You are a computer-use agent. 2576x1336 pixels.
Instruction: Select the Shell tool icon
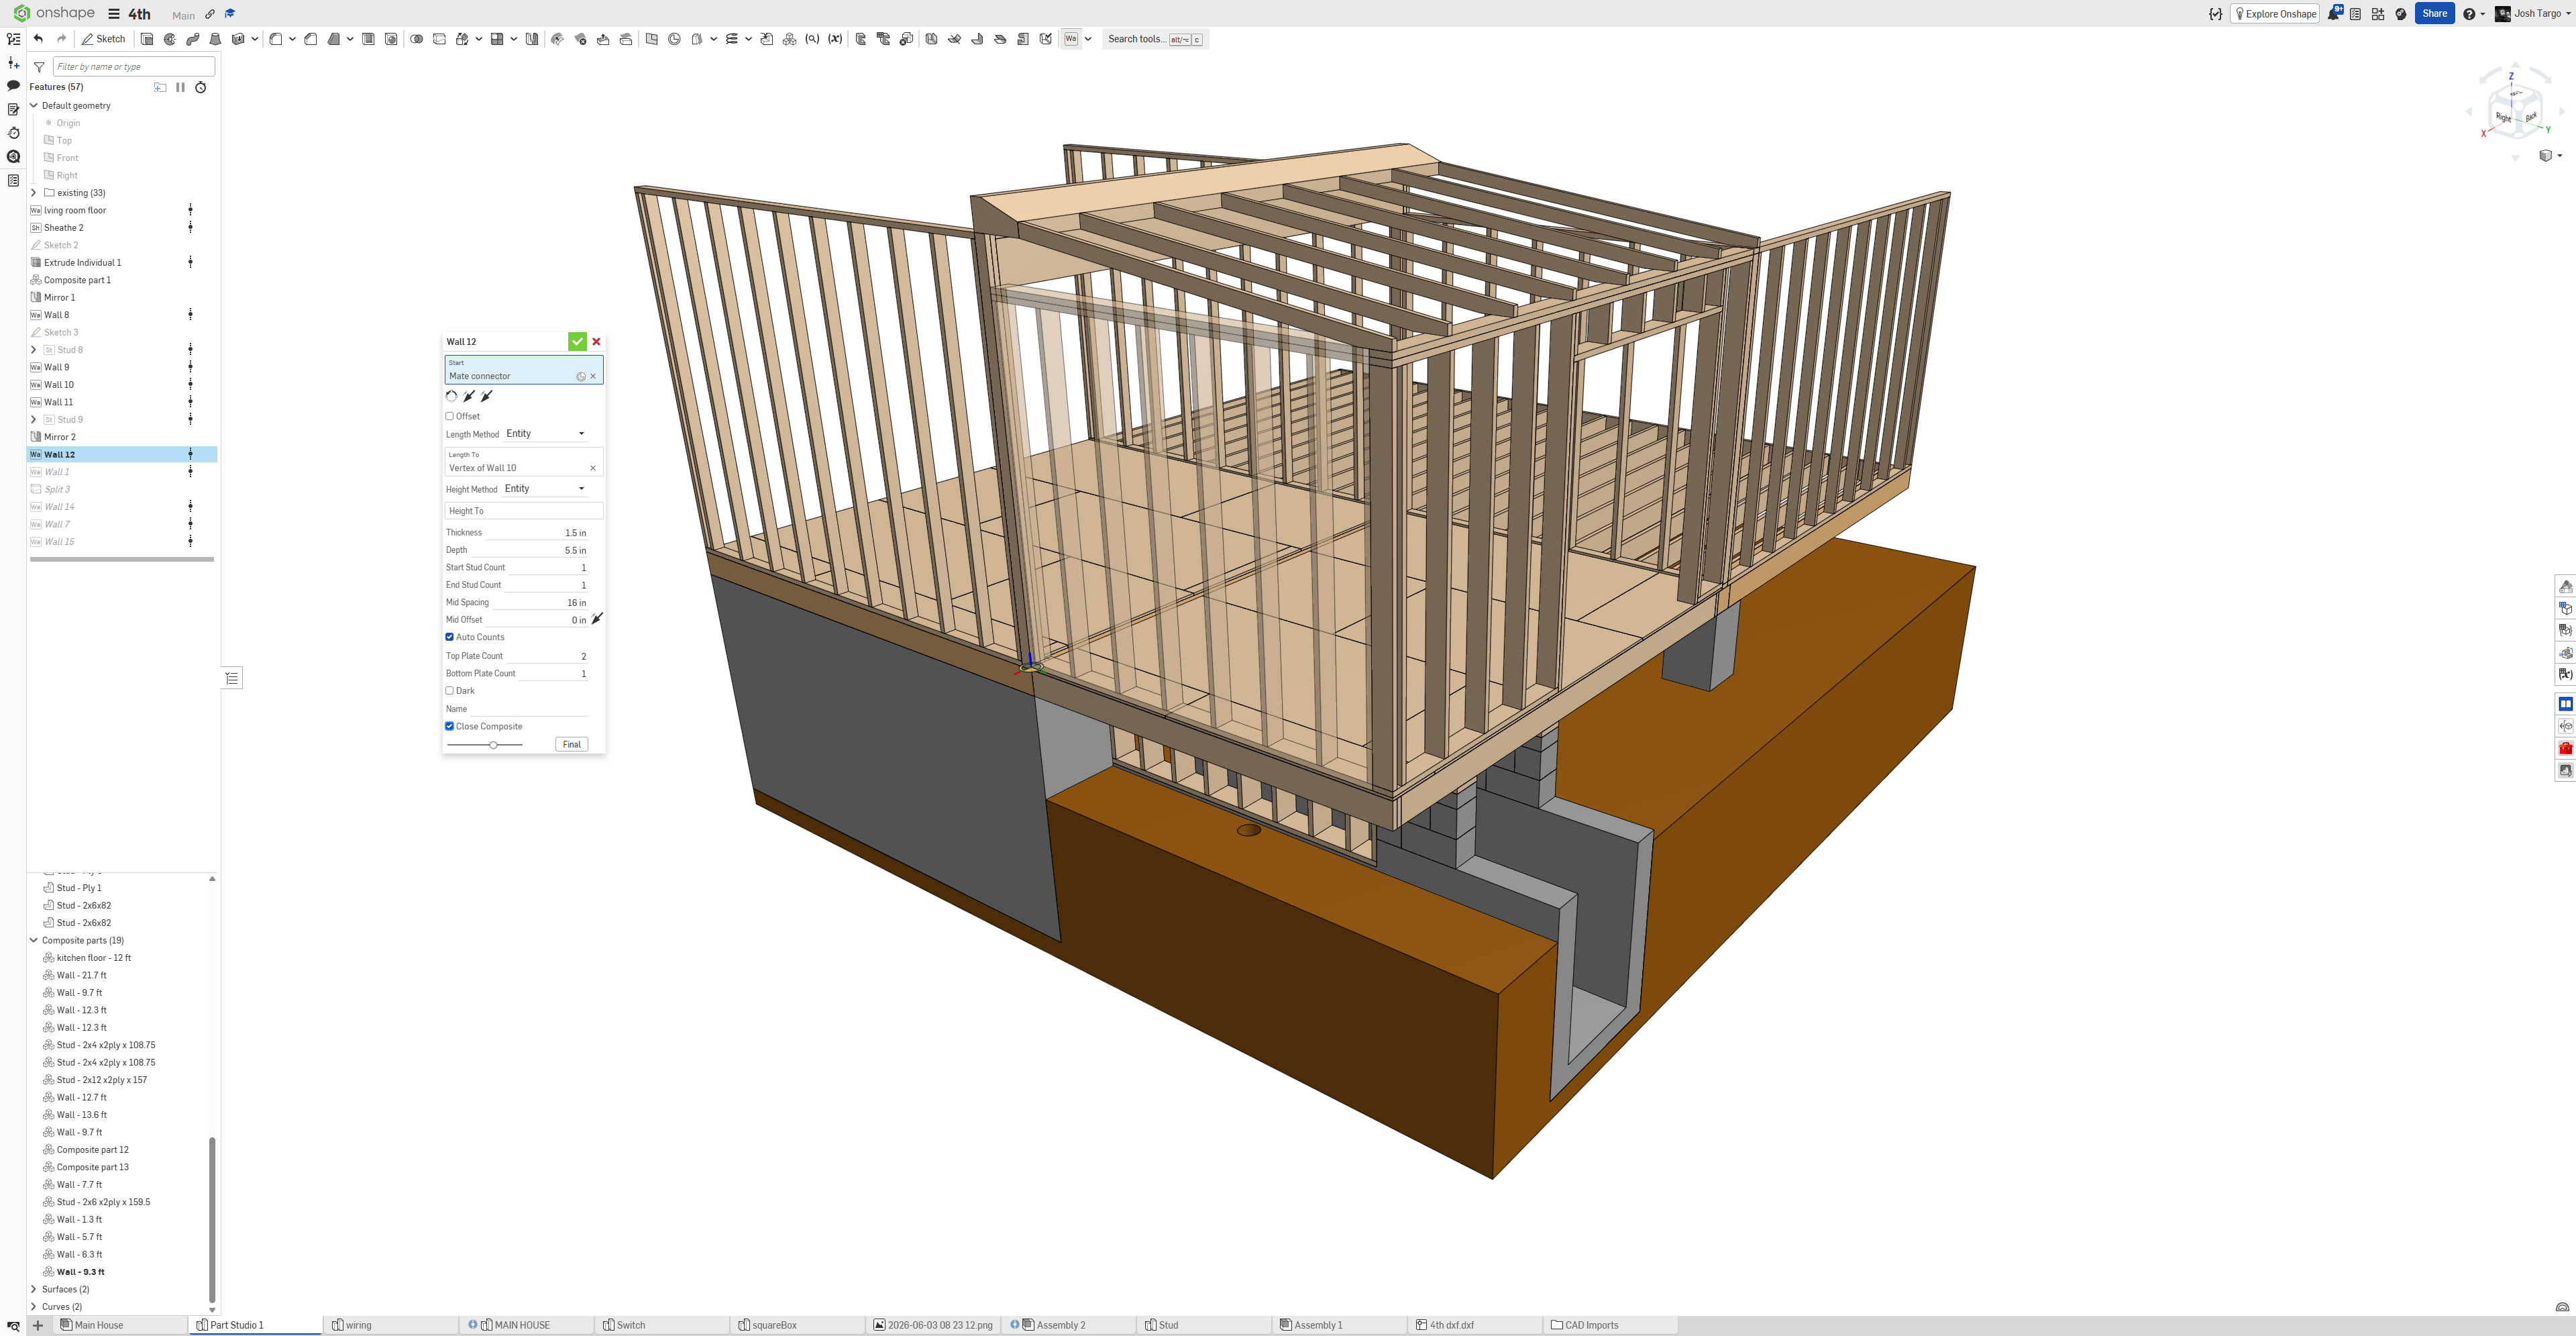[368, 39]
